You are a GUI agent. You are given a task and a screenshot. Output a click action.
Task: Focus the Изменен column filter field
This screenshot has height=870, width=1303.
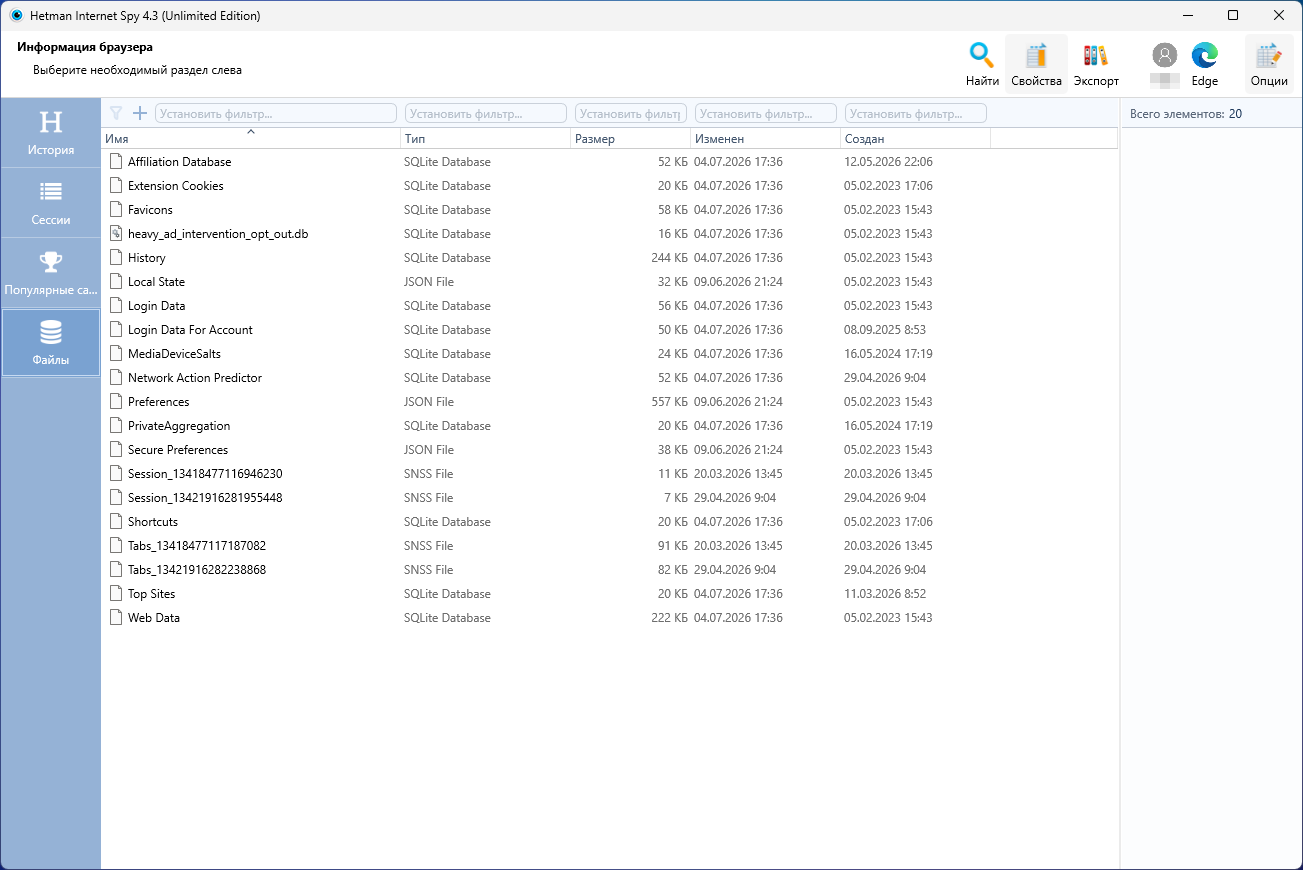tap(766, 114)
